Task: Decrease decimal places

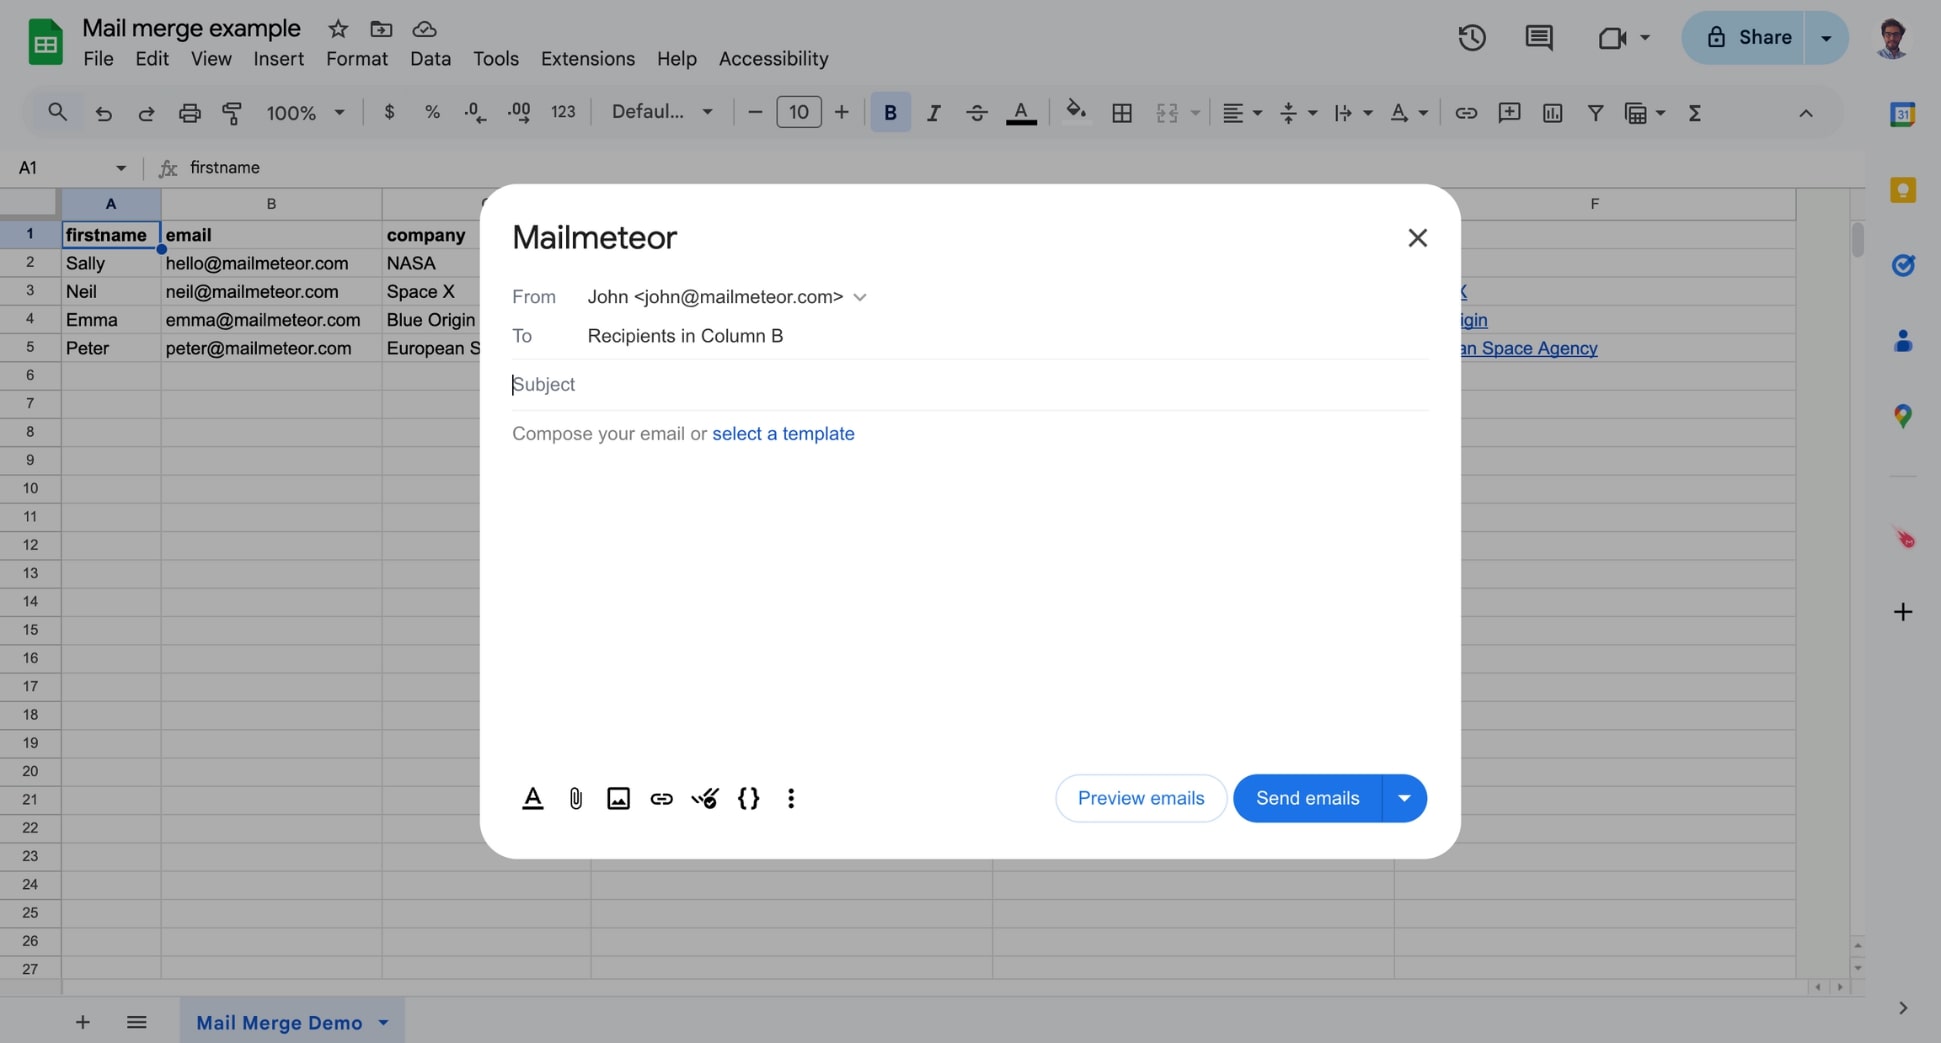Action: point(475,112)
